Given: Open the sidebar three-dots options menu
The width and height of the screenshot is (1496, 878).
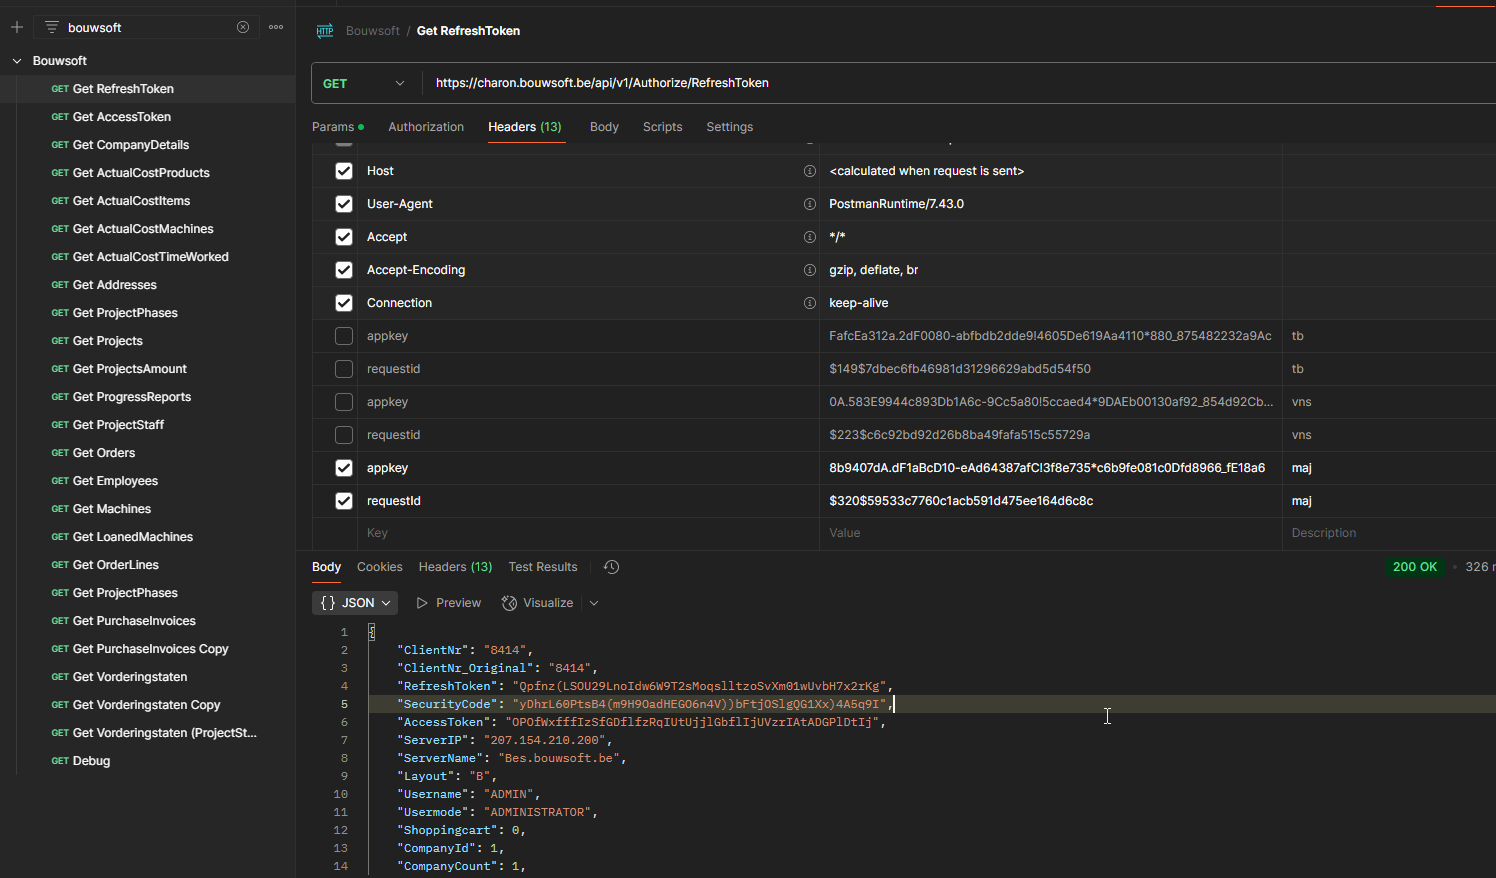Looking at the screenshot, I should click(276, 27).
